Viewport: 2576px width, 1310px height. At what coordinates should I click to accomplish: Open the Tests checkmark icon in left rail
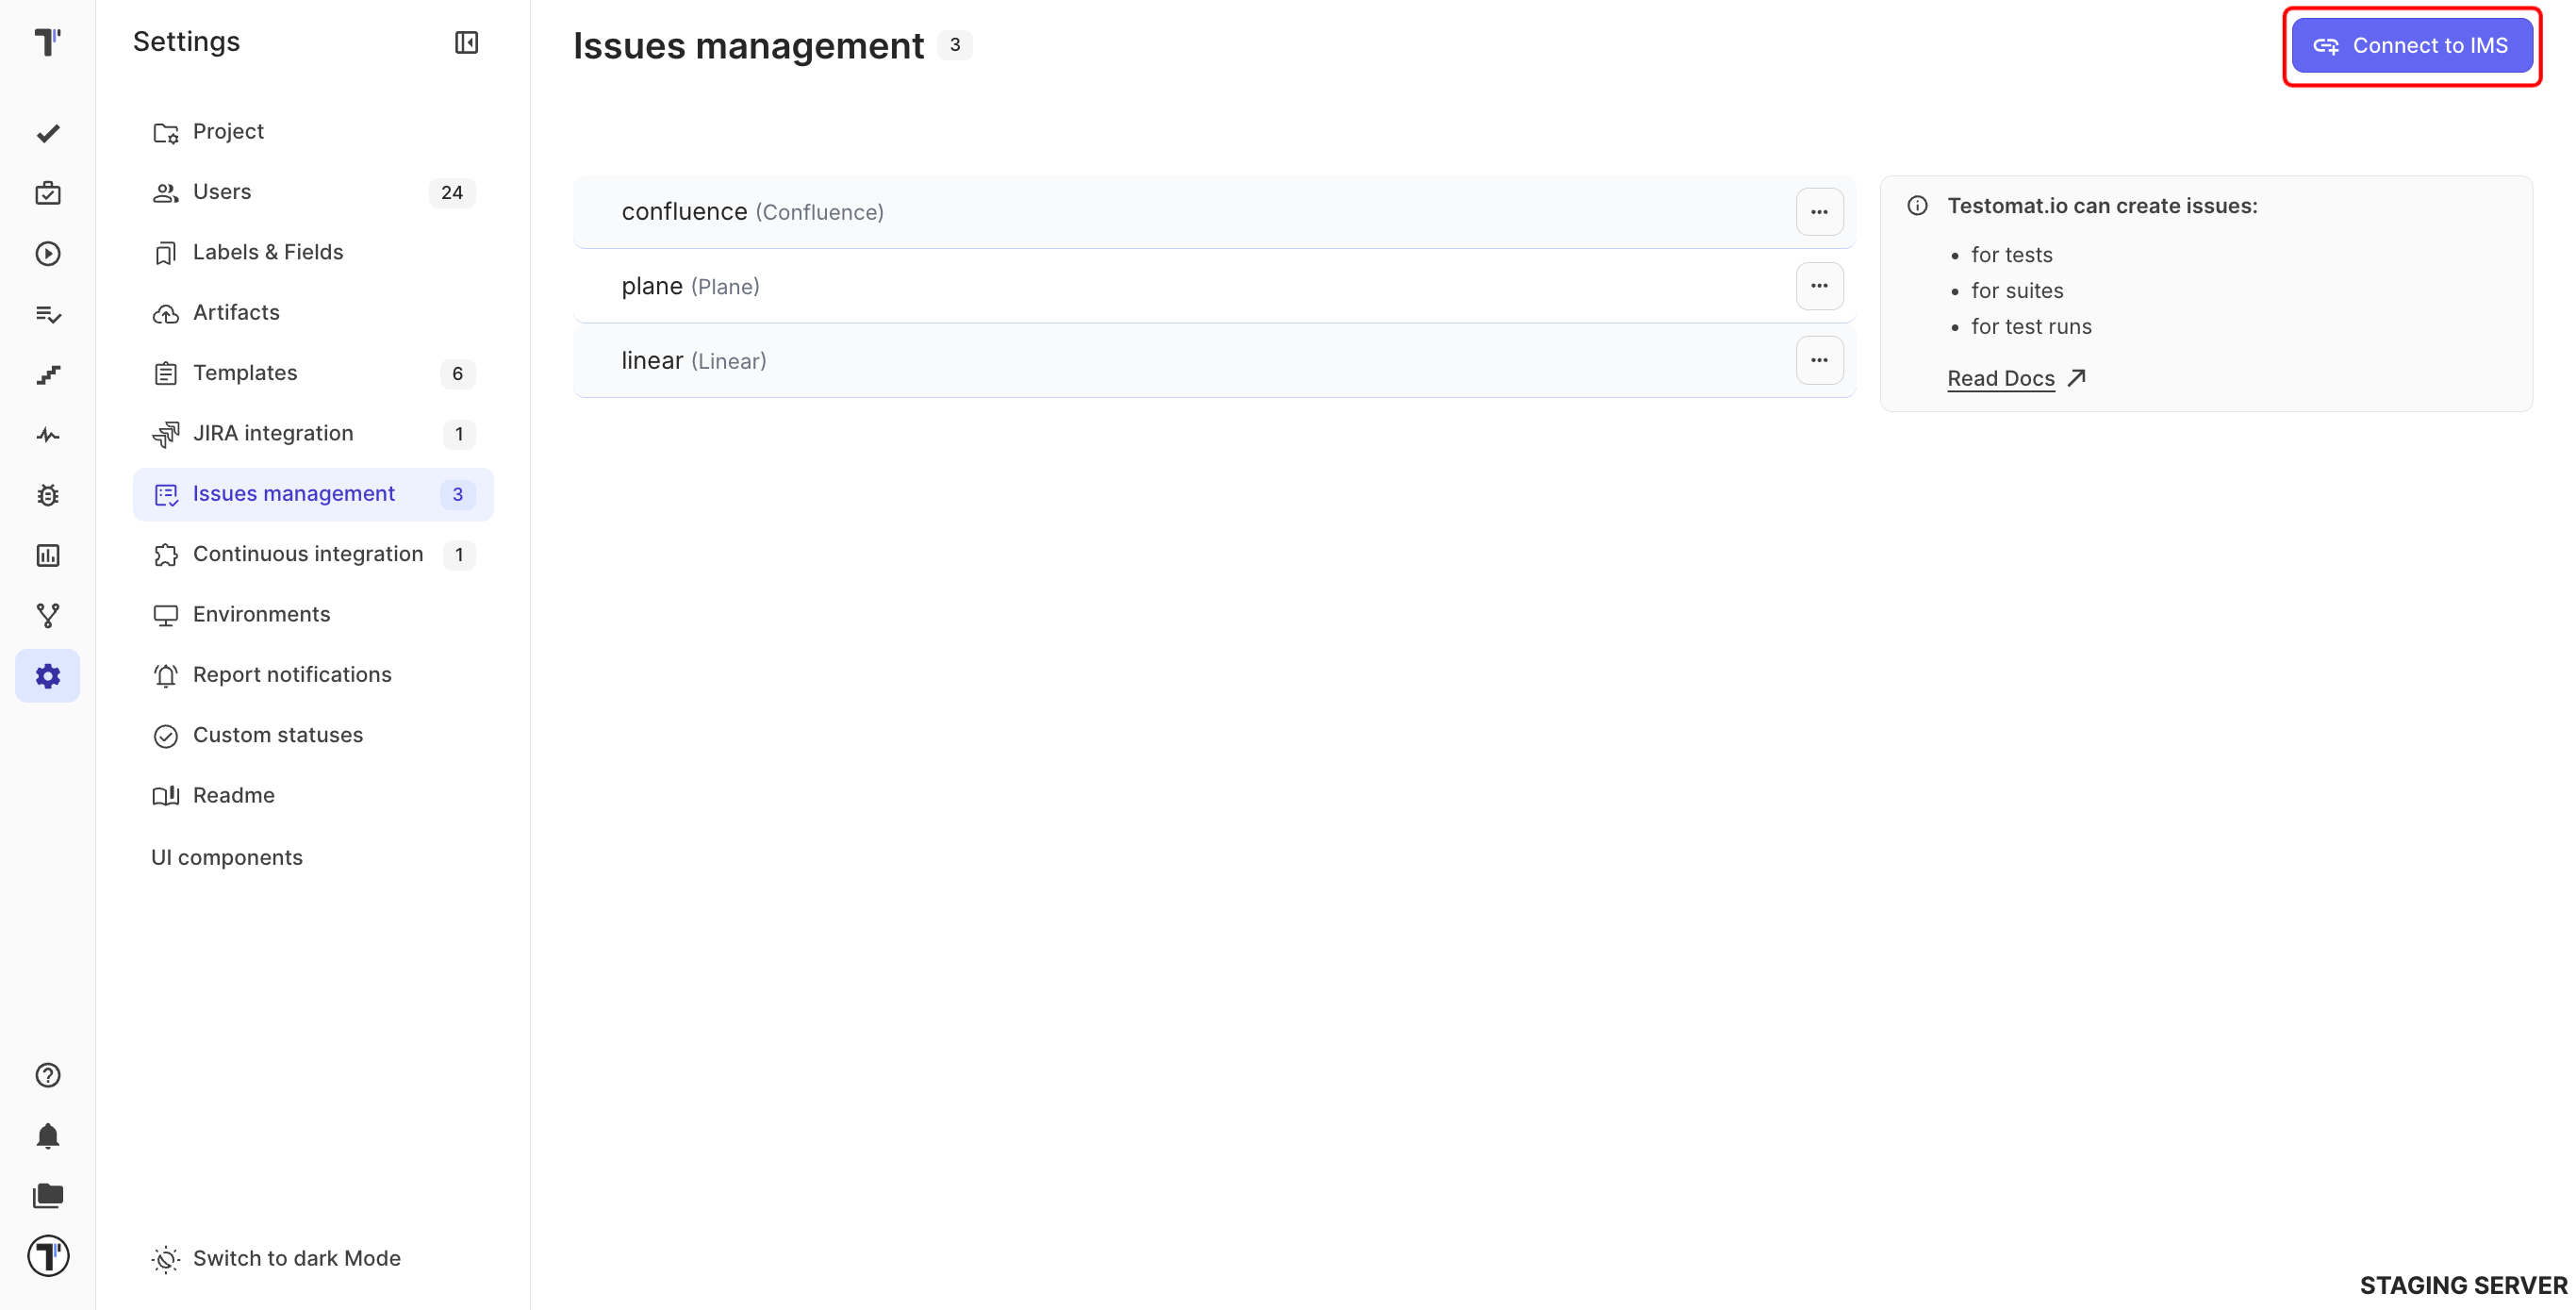pyautogui.click(x=48, y=133)
